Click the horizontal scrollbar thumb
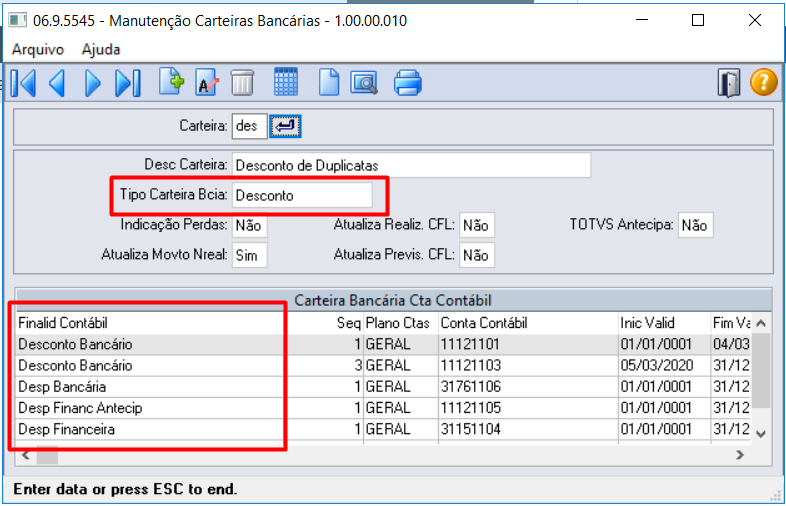The width and height of the screenshot is (786, 506). pyautogui.click(x=47, y=455)
